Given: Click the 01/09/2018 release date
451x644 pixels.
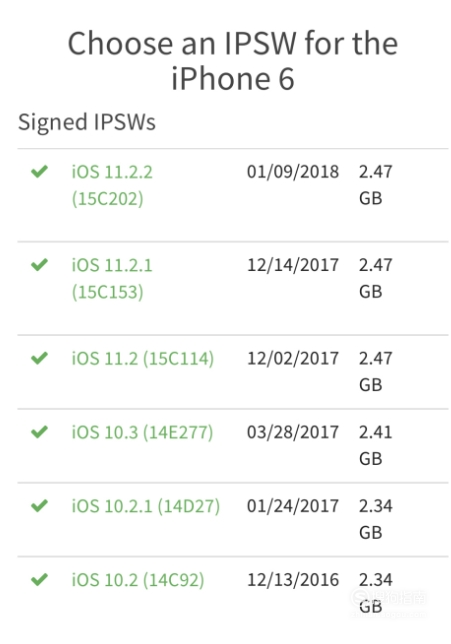Looking at the screenshot, I should (293, 172).
